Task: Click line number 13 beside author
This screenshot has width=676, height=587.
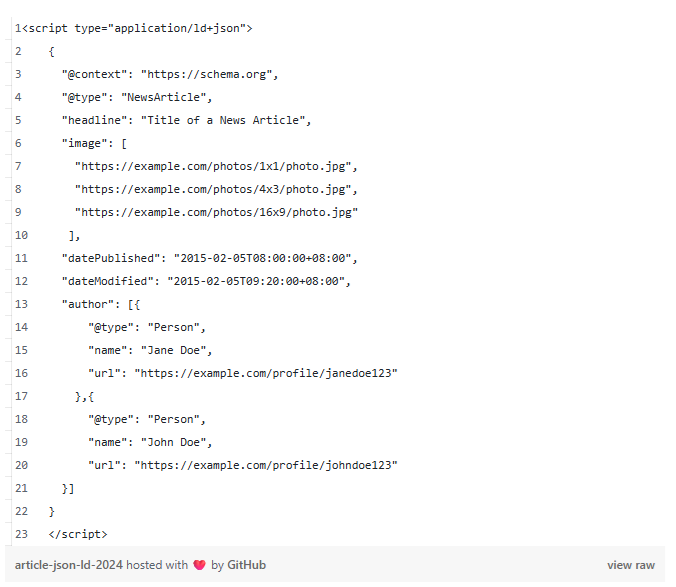Action: (x=21, y=304)
